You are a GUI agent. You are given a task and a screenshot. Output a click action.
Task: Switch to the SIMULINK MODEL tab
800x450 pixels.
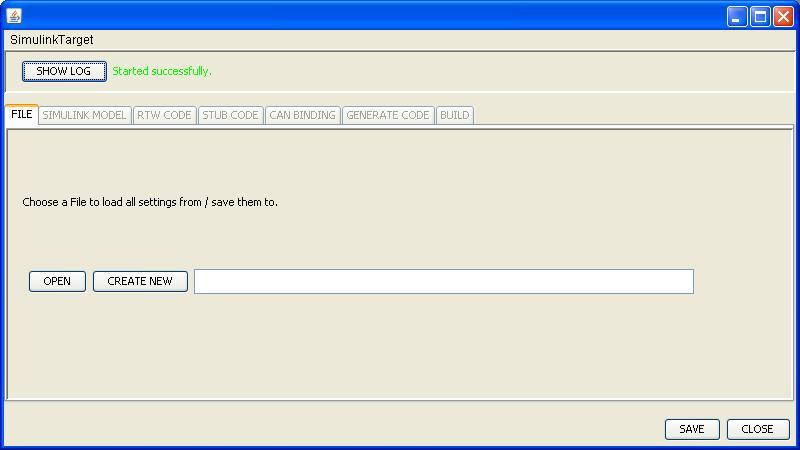click(84, 115)
